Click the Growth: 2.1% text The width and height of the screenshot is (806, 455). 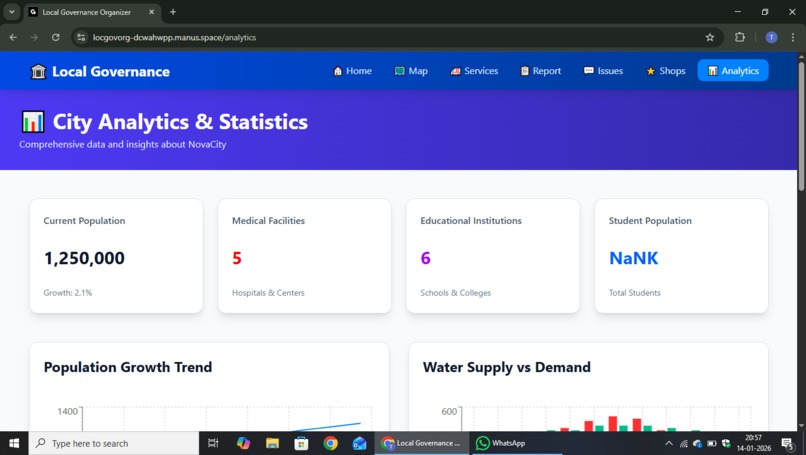(x=68, y=293)
